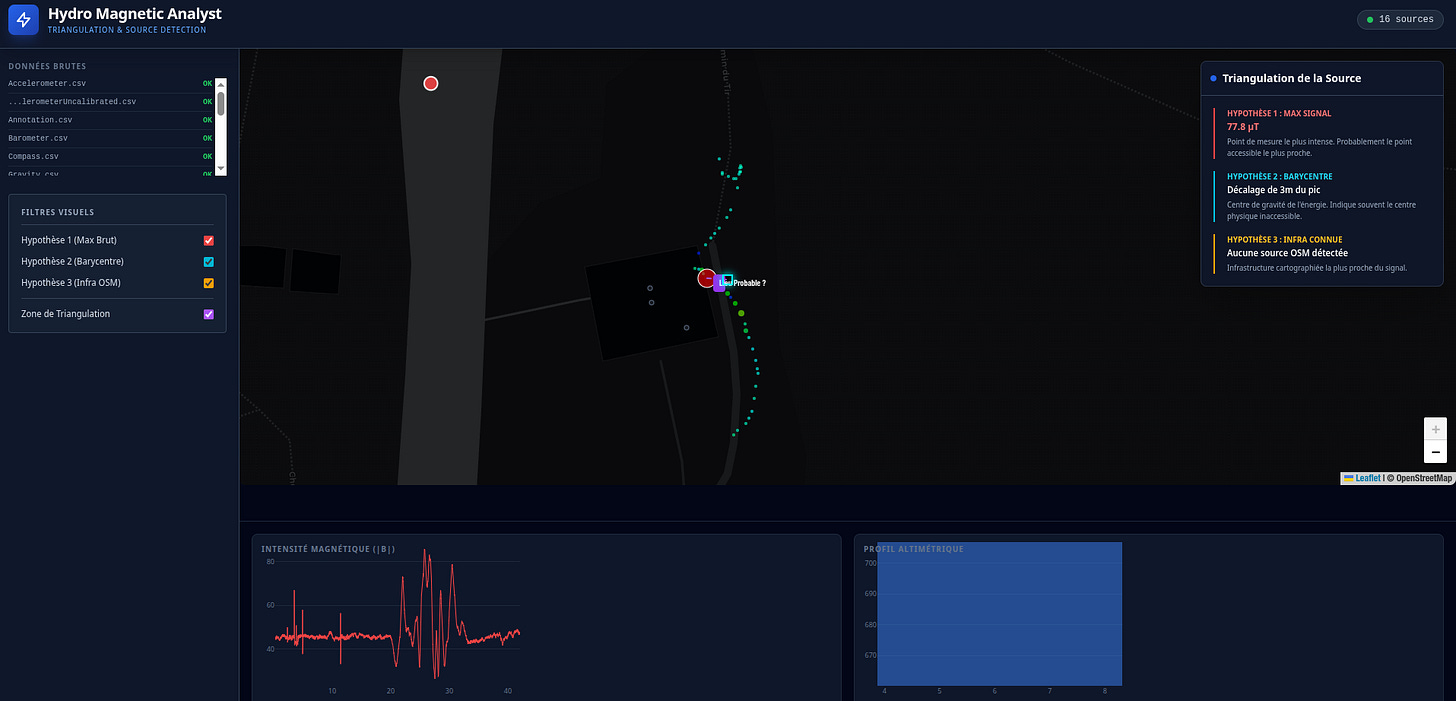Click the scroll-up arrow of file list
This screenshot has width=1456, height=701.
tap(221, 84)
